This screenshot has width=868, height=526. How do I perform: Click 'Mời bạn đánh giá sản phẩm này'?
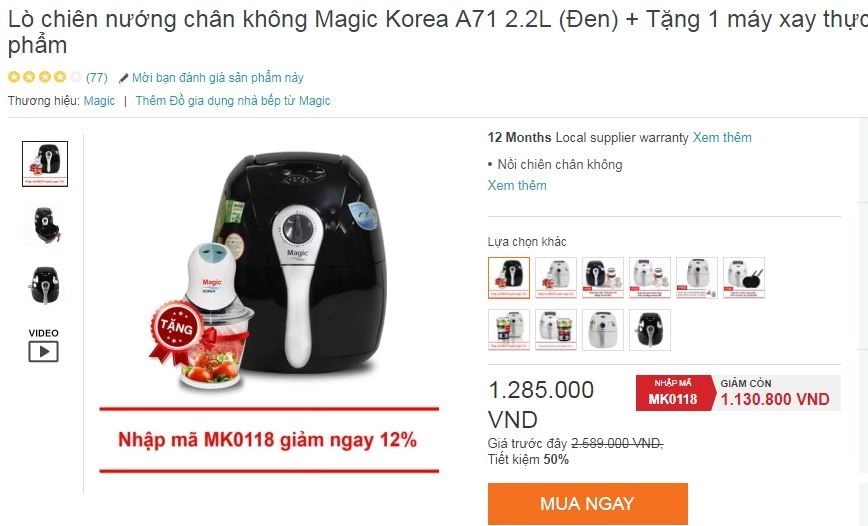coord(218,78)
